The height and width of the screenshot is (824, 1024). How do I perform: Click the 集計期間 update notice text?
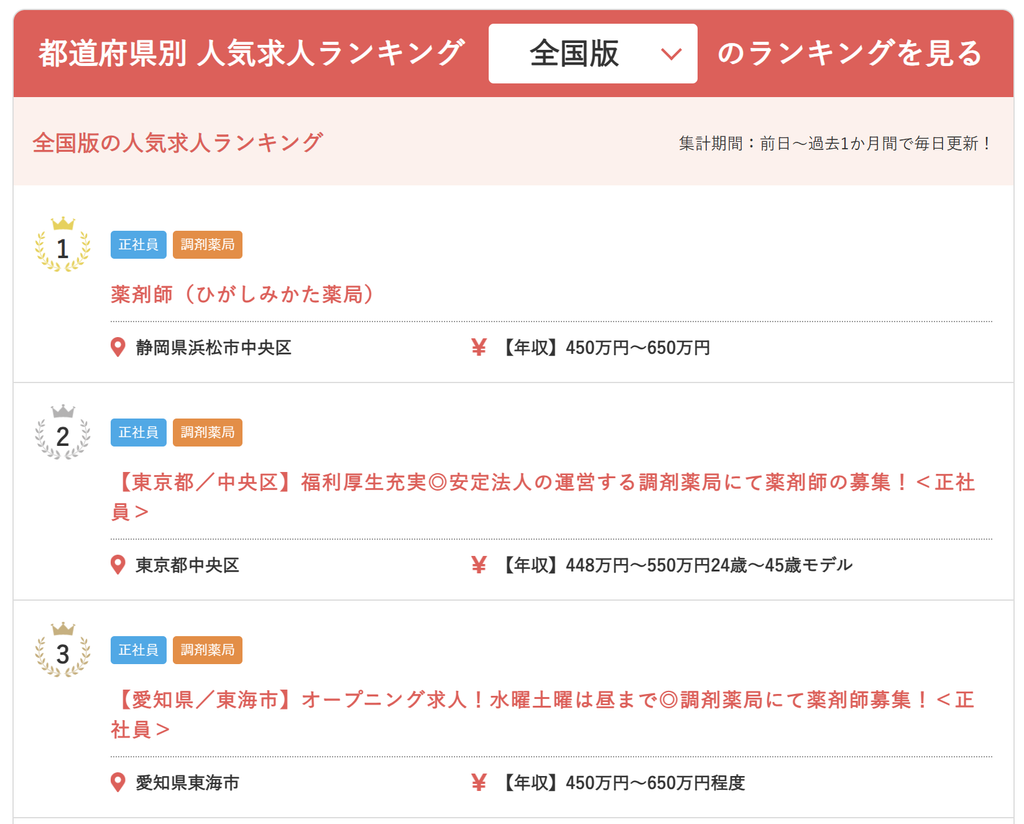click(x=835, y=144)
